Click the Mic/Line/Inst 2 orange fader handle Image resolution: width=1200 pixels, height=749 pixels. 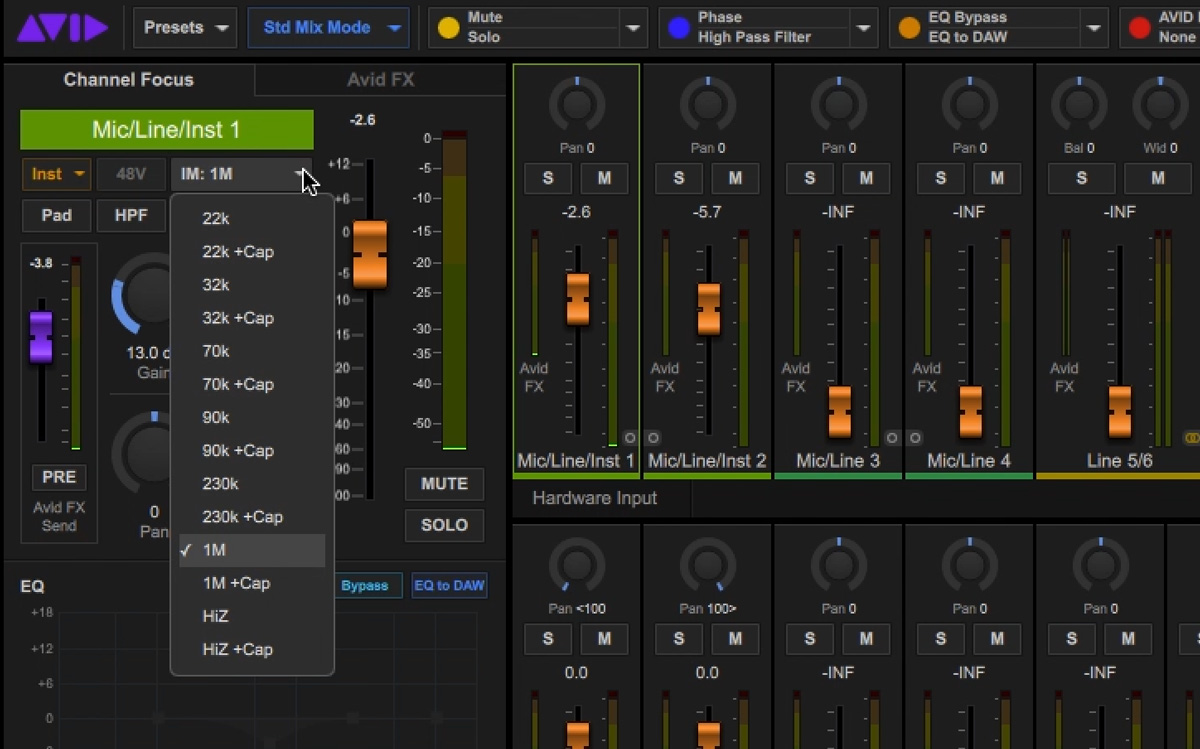[x=708, y=309]
